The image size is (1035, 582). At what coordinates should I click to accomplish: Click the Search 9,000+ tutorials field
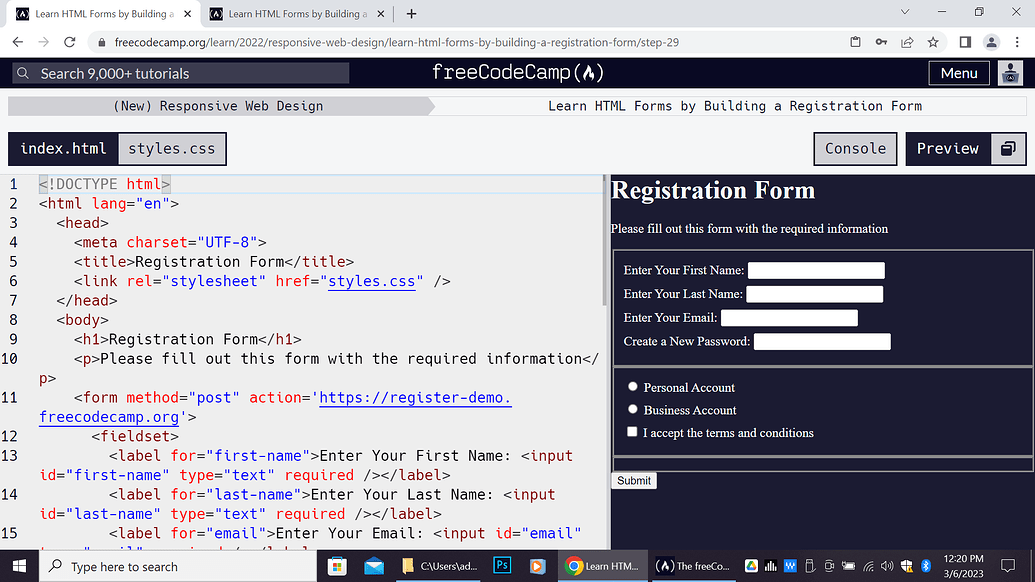pos(180,72)
